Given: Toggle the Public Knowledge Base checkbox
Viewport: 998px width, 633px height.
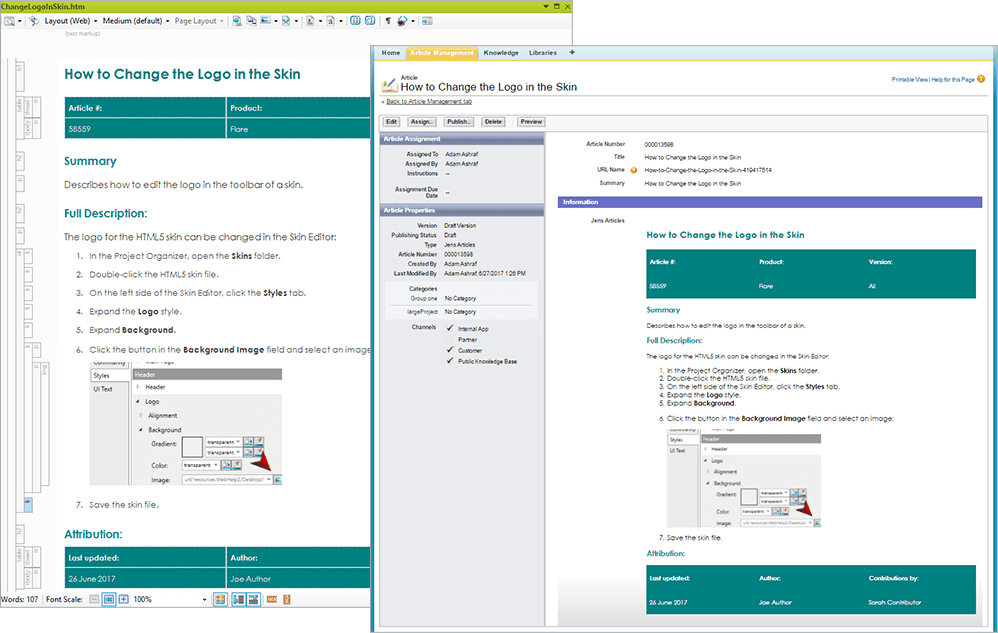Looking at the screenshot, I should (450, 361).
